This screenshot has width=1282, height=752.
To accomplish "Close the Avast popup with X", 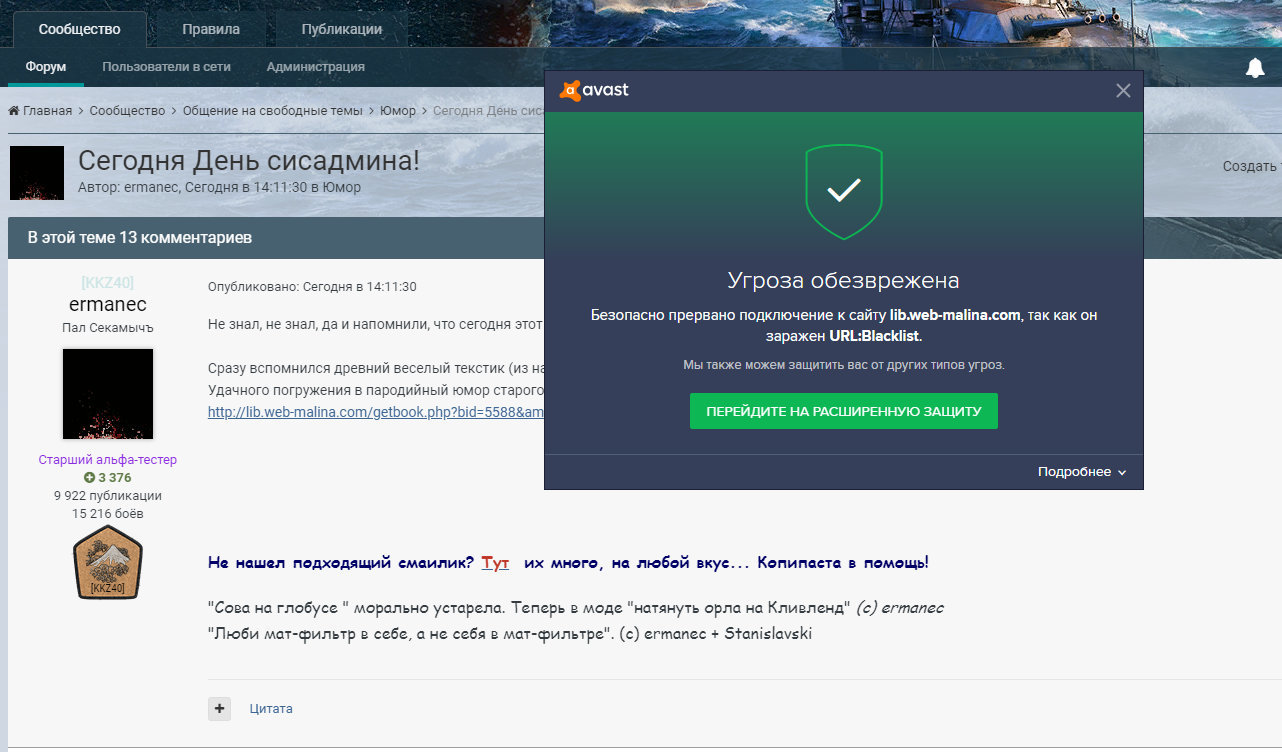I will (x=1123, y=91).
